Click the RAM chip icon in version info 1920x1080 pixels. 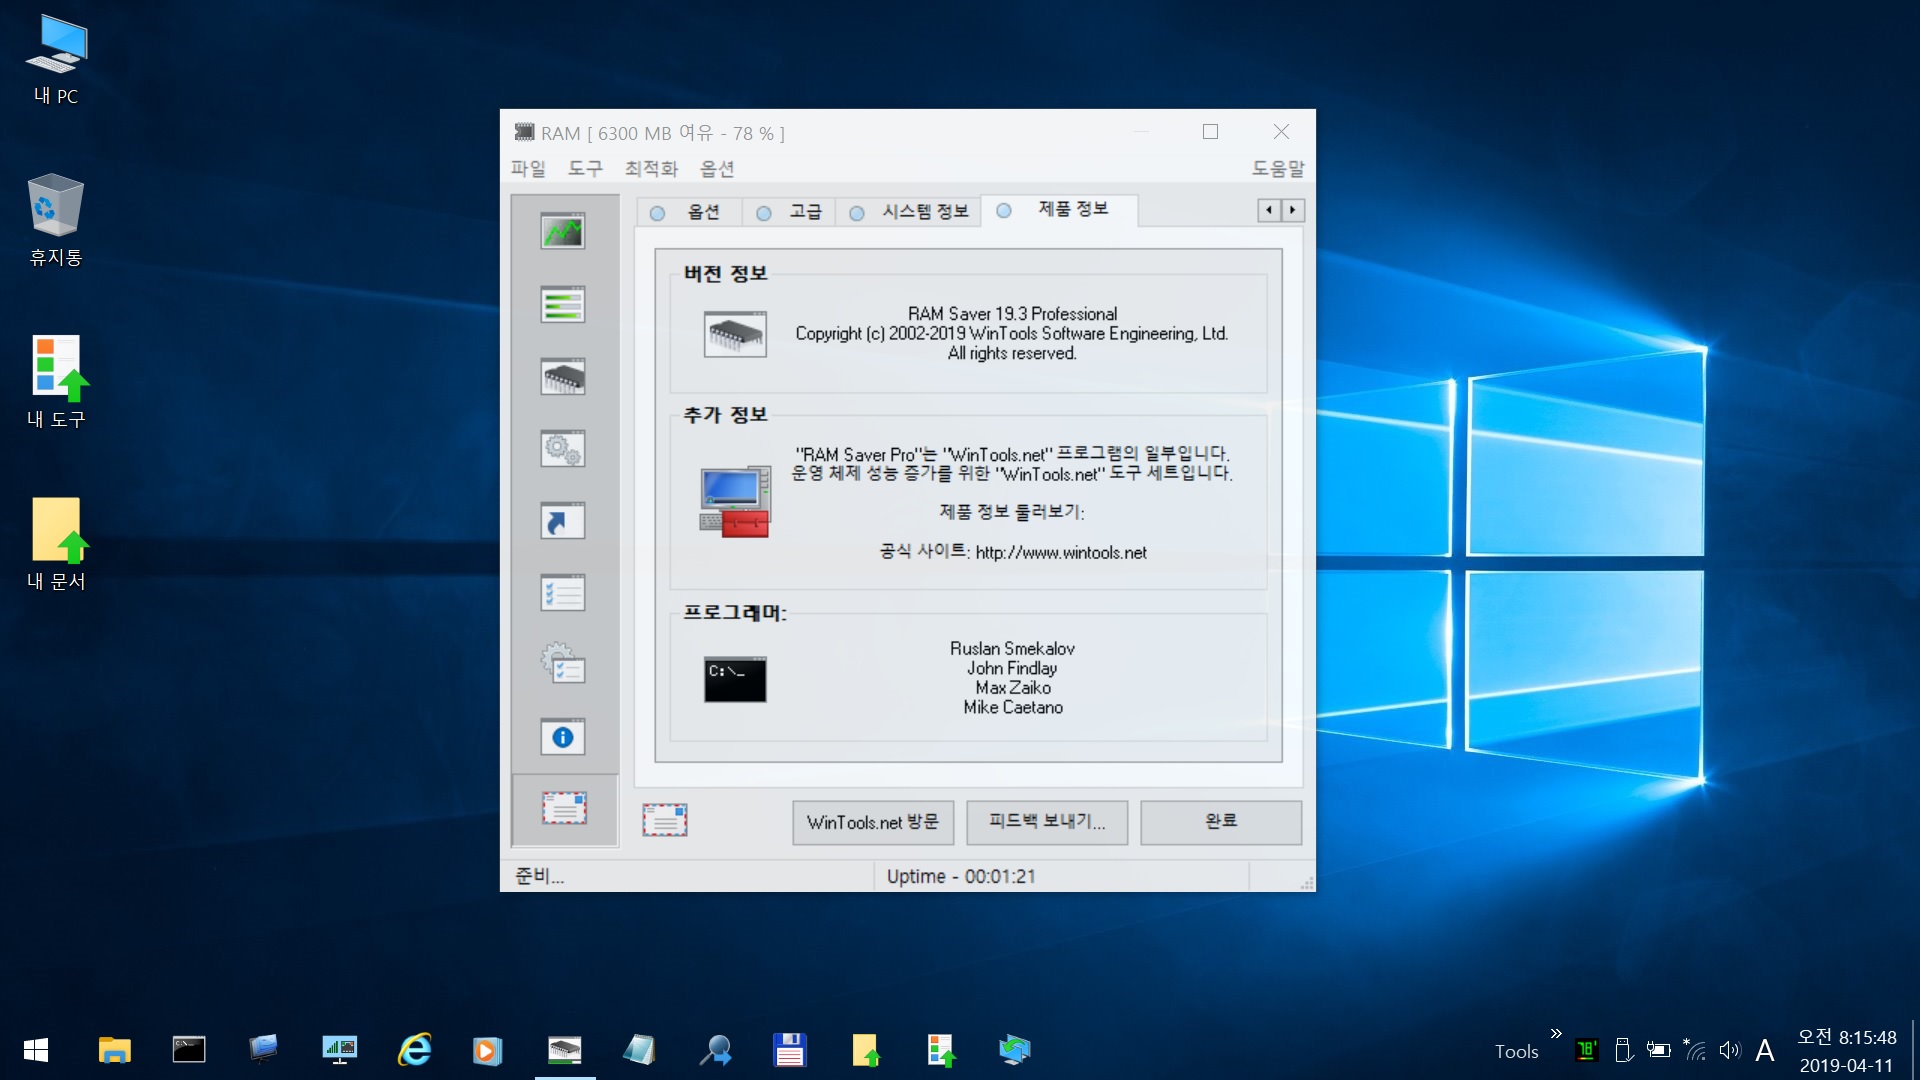735,334
